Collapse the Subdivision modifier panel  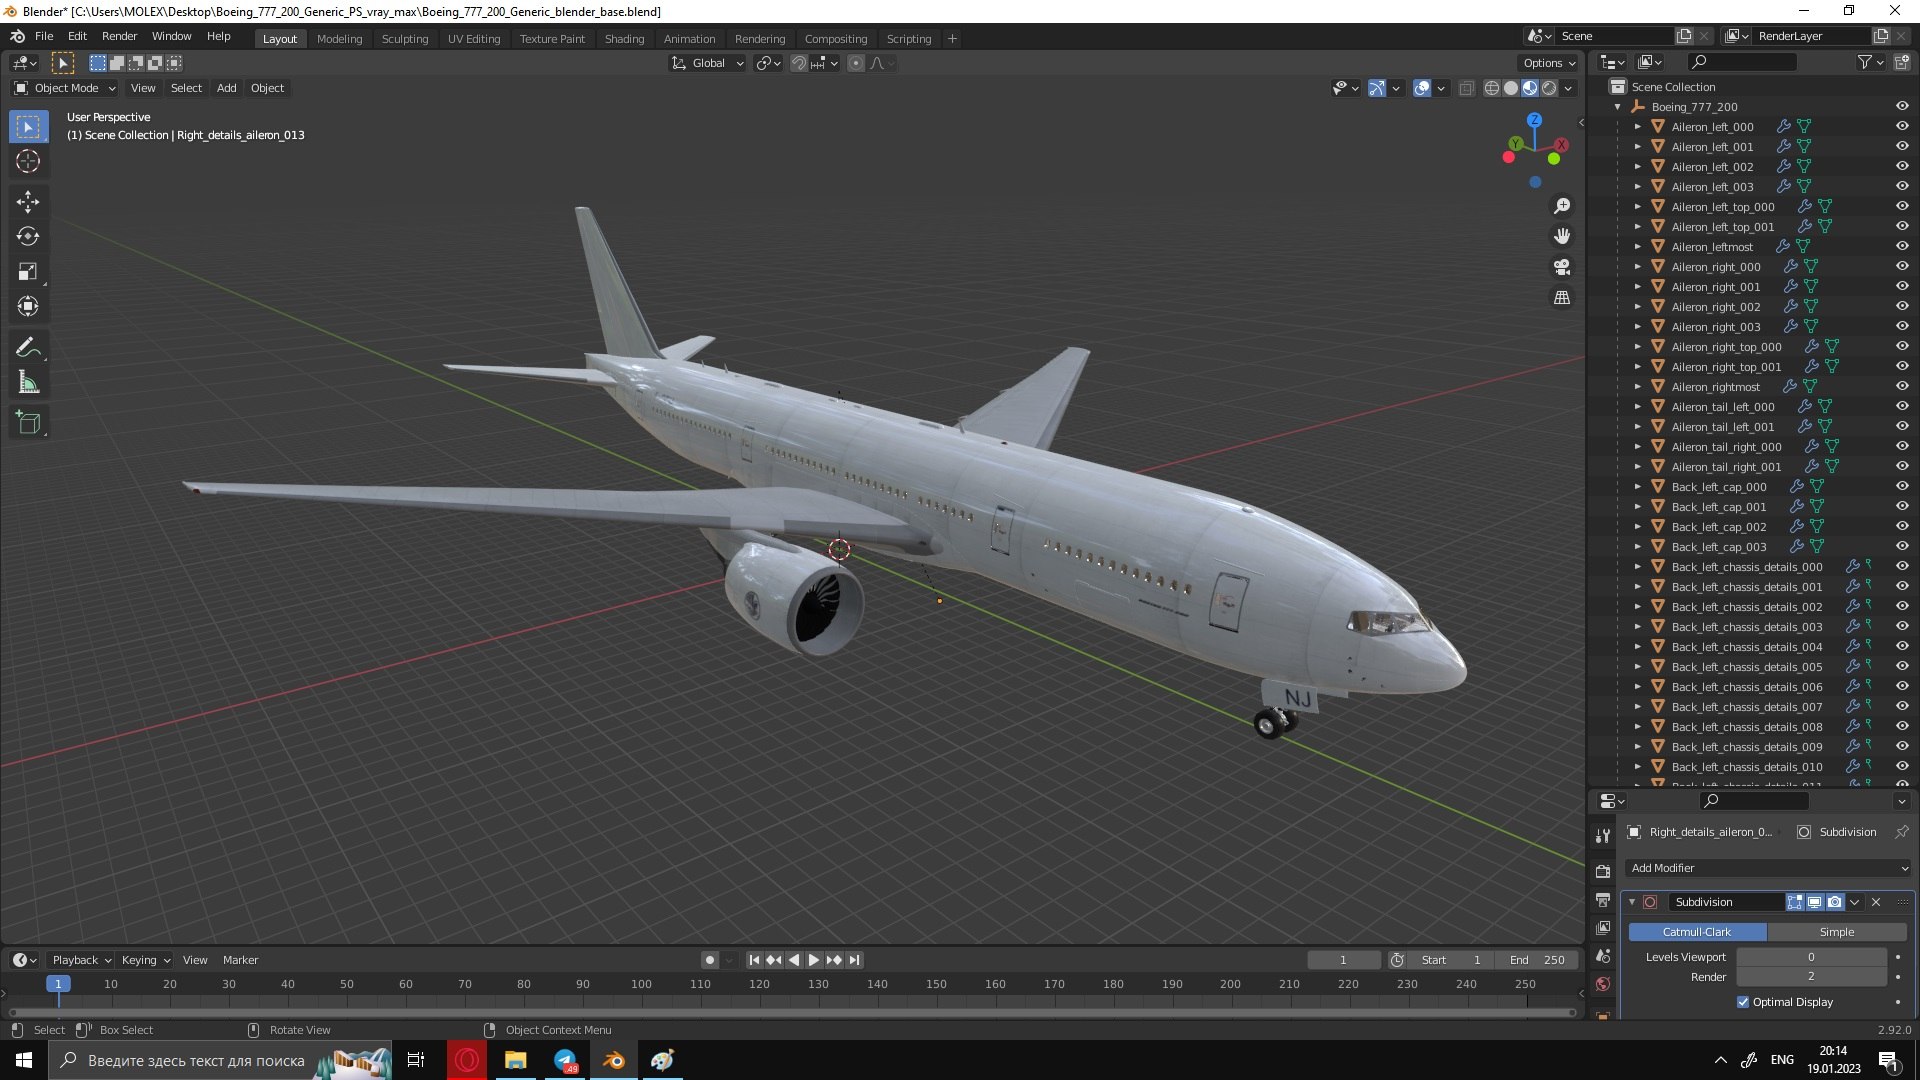coord(1632,902)
